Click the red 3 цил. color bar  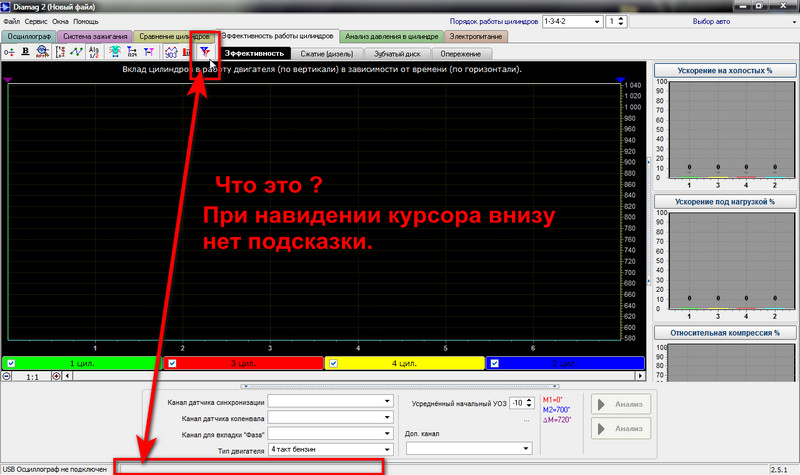tap(243, 363)
